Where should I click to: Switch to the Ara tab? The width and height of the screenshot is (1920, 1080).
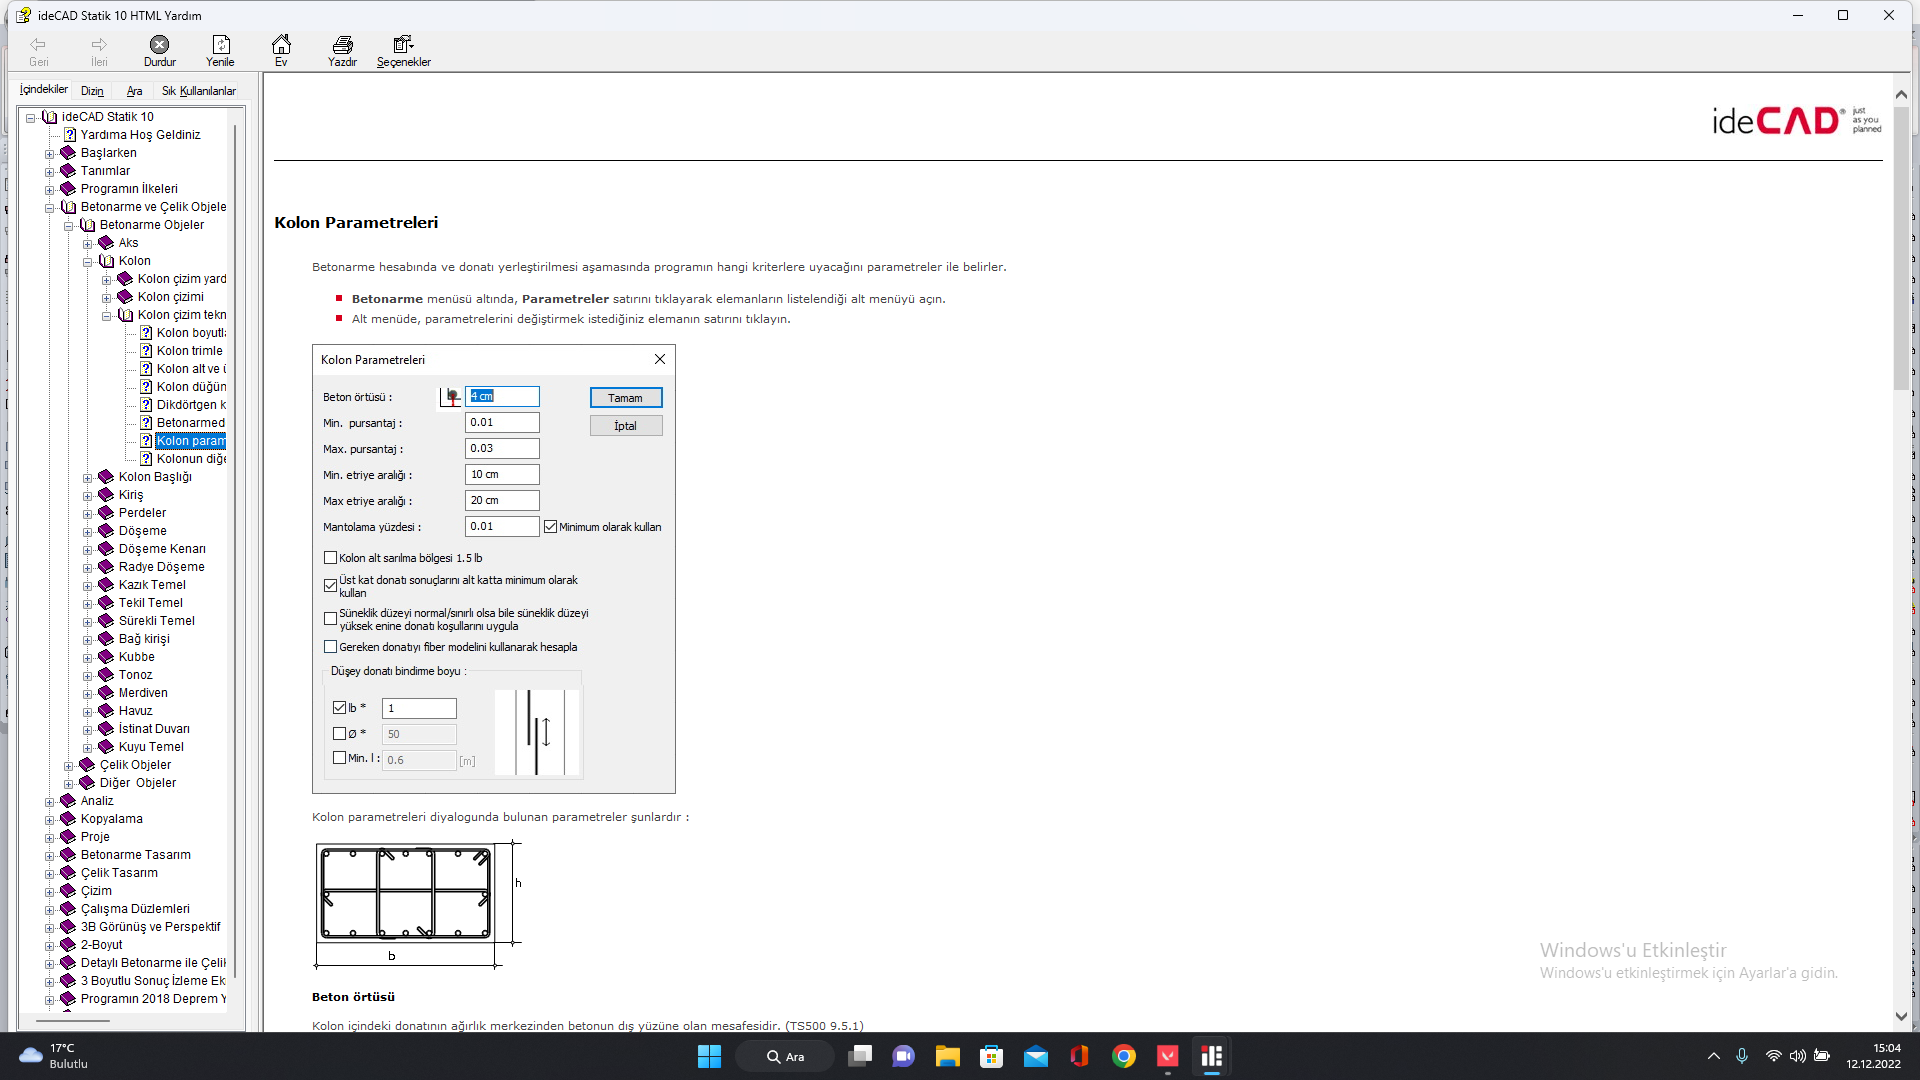(134, 91)
